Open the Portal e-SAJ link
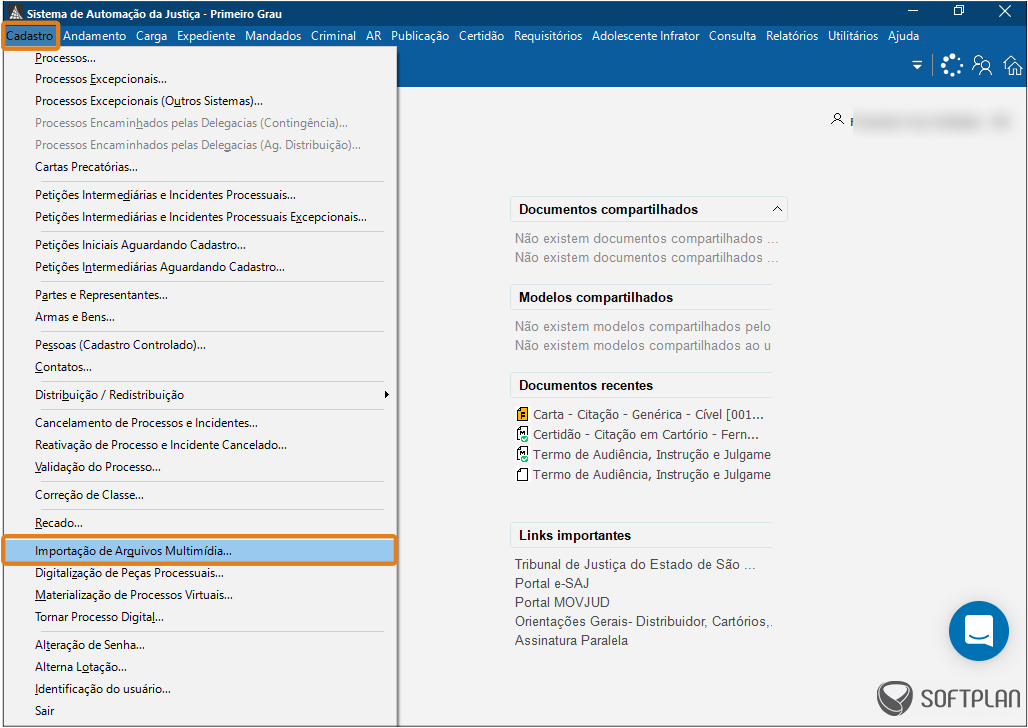This screenshot has height=728, width=1028. click(551, 584)
